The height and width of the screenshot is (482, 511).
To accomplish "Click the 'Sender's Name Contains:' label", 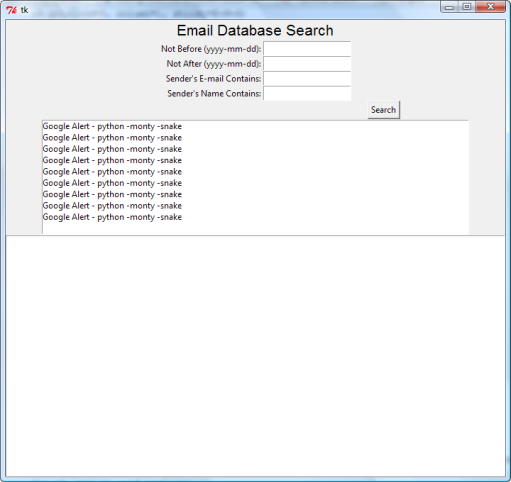I will click(x=214, y=94).
